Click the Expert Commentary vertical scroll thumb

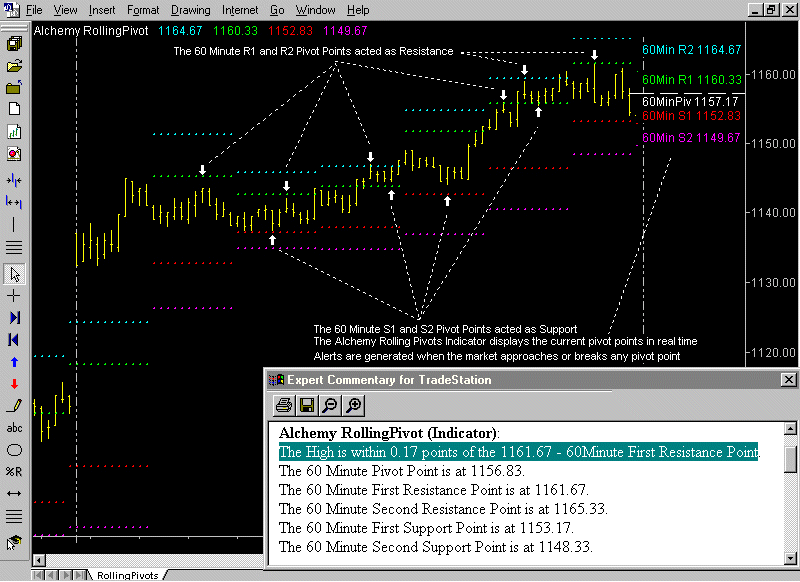click(790, 460)
